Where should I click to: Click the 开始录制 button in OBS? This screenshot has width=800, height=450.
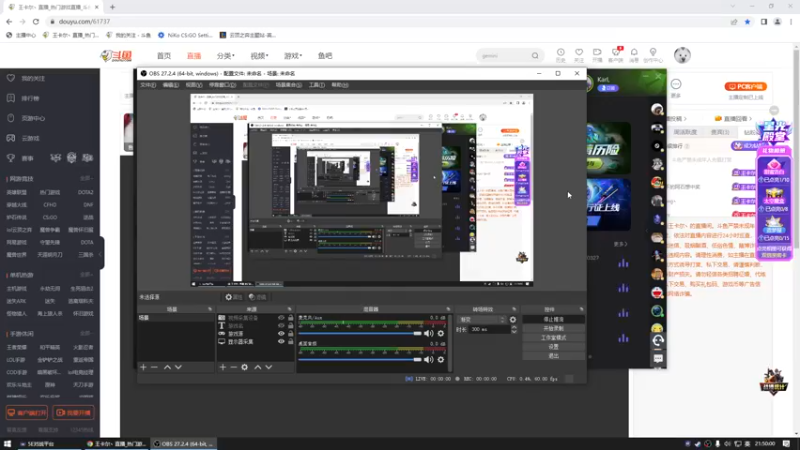coord(554,329)
